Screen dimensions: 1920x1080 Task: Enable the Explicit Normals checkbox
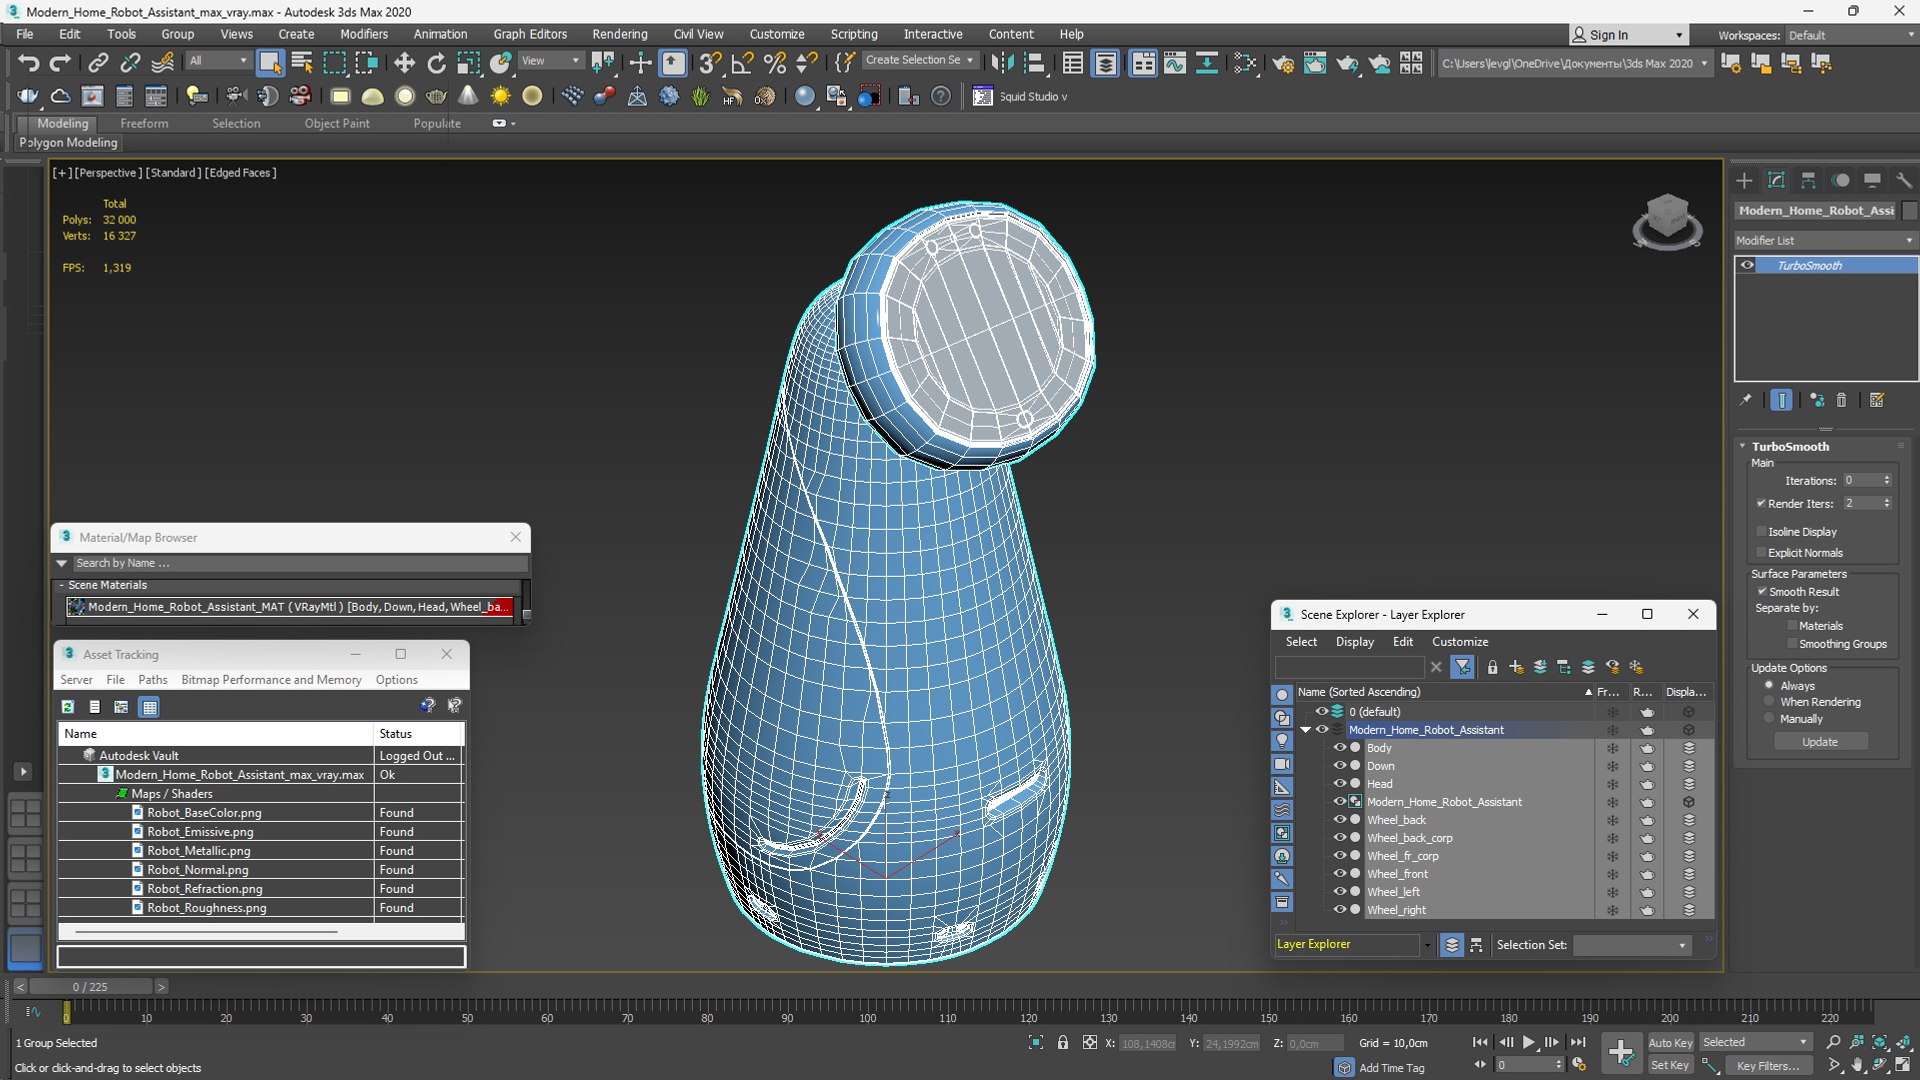point(1761,552)
